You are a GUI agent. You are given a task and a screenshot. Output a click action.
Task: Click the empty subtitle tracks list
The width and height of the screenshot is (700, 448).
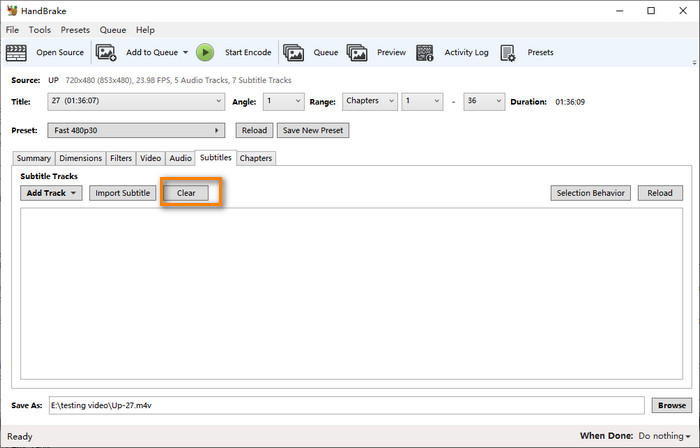coord(351,294)
